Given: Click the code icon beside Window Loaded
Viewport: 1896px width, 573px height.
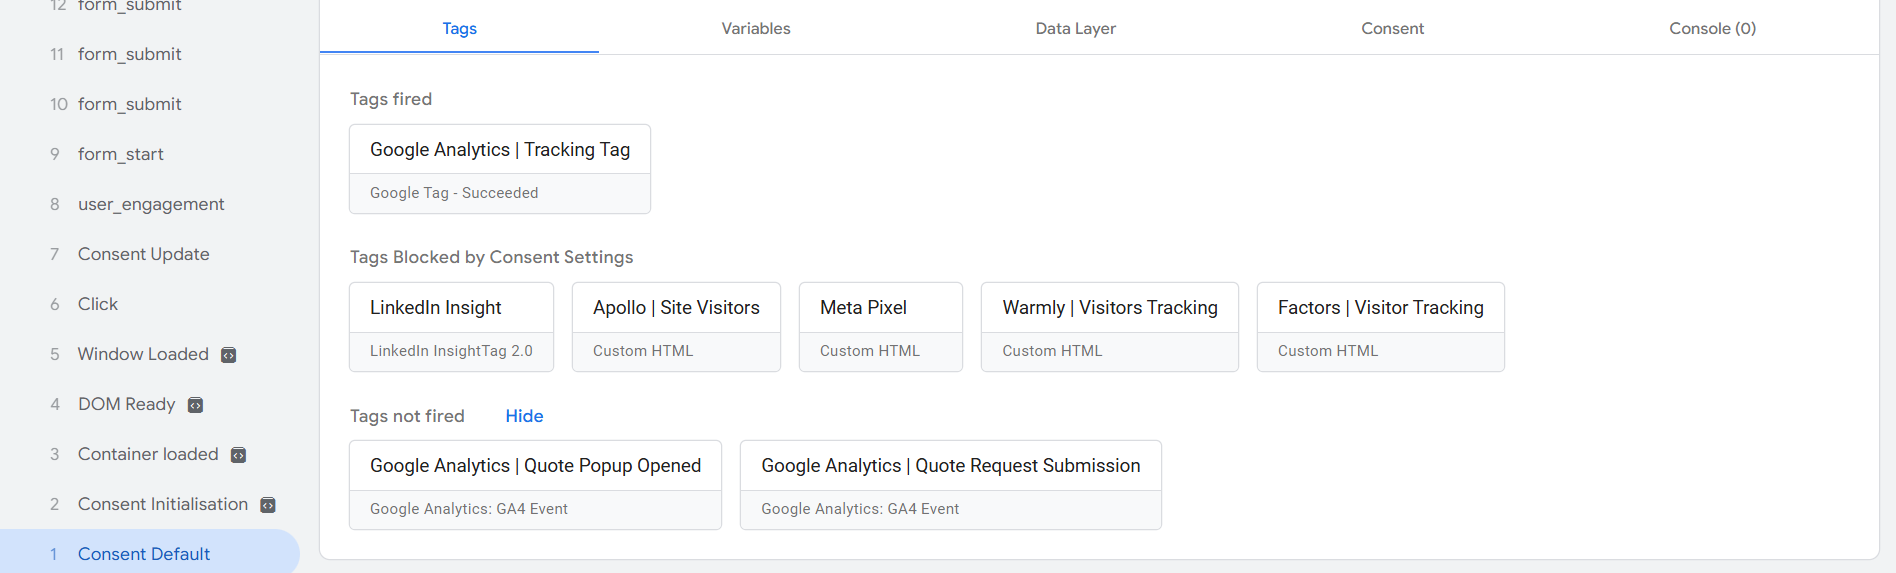Looking at the screenshot, I should tap(228, 355).
